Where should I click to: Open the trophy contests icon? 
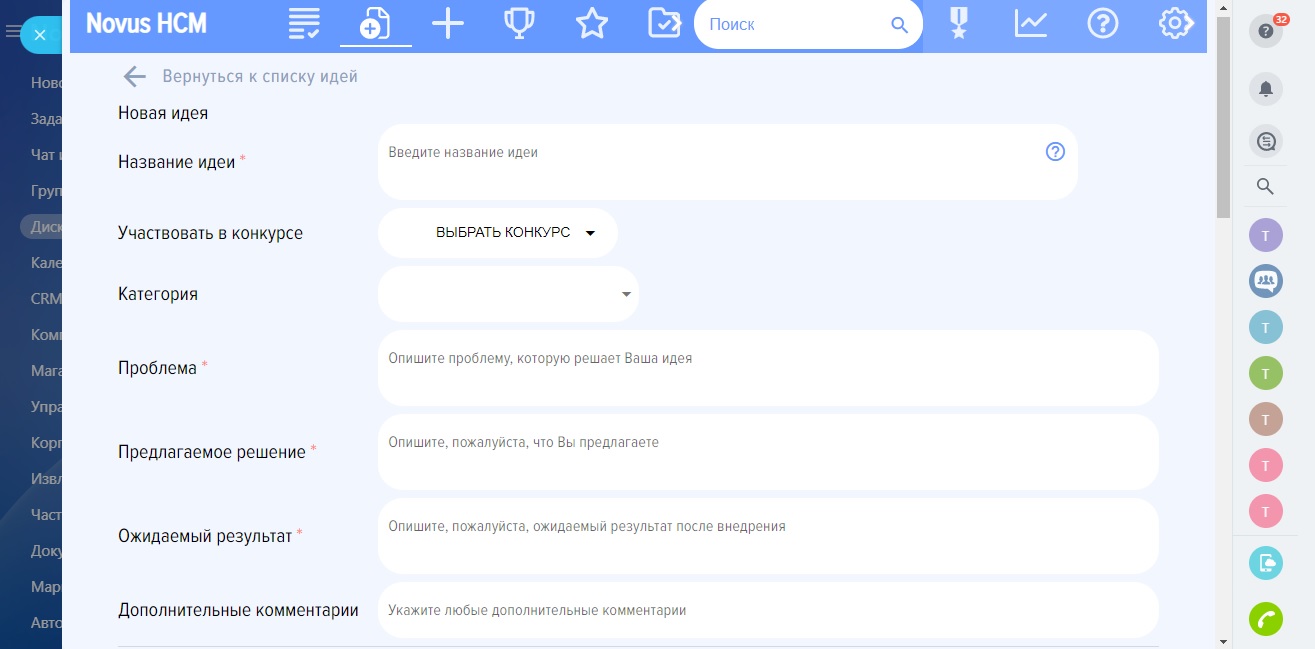519,24
